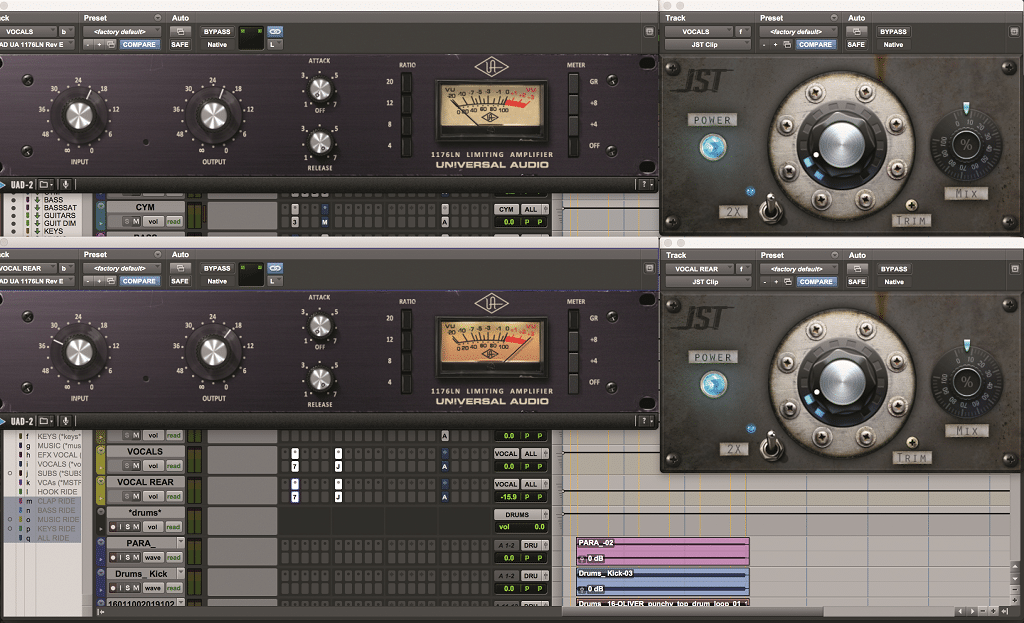Click settings copy icon in VOCAL REAR JST Clip
This screenshot has height=623, width=1024.
[x=788, y=281]
